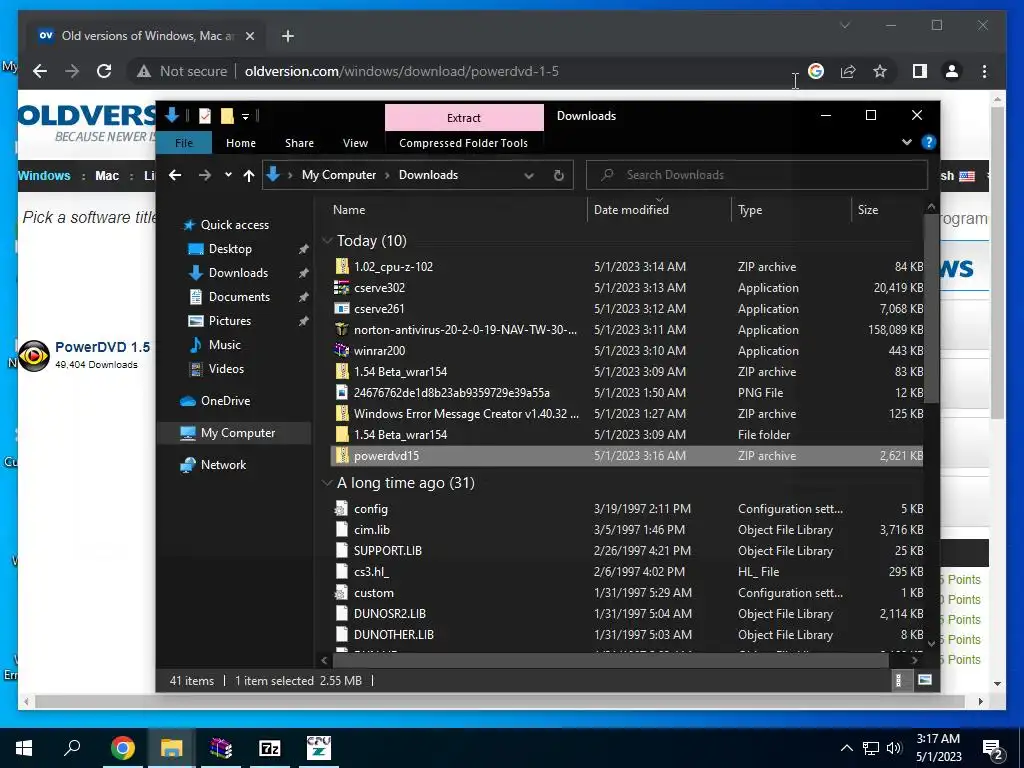
Task: Collapse the Explorer ribbon chevron
Action: 906,142
